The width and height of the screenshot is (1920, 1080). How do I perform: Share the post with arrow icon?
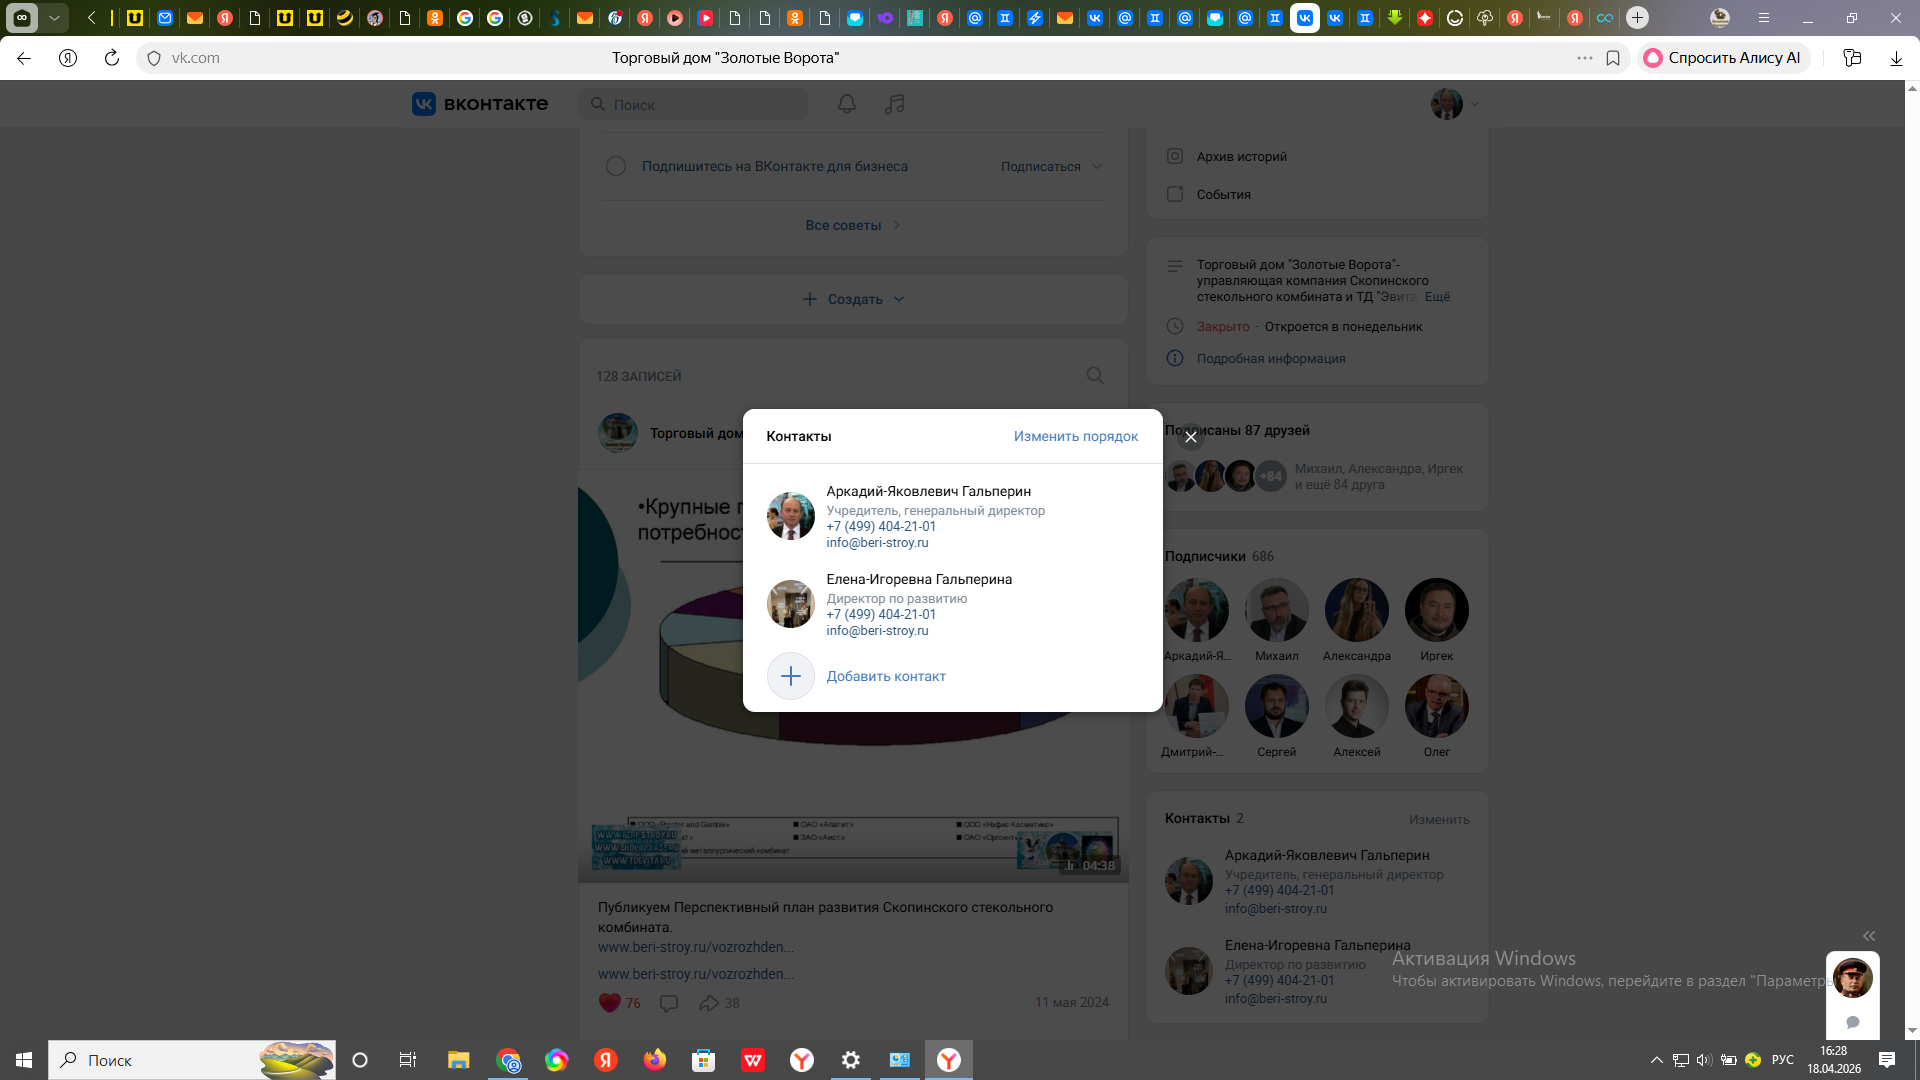709,1002
